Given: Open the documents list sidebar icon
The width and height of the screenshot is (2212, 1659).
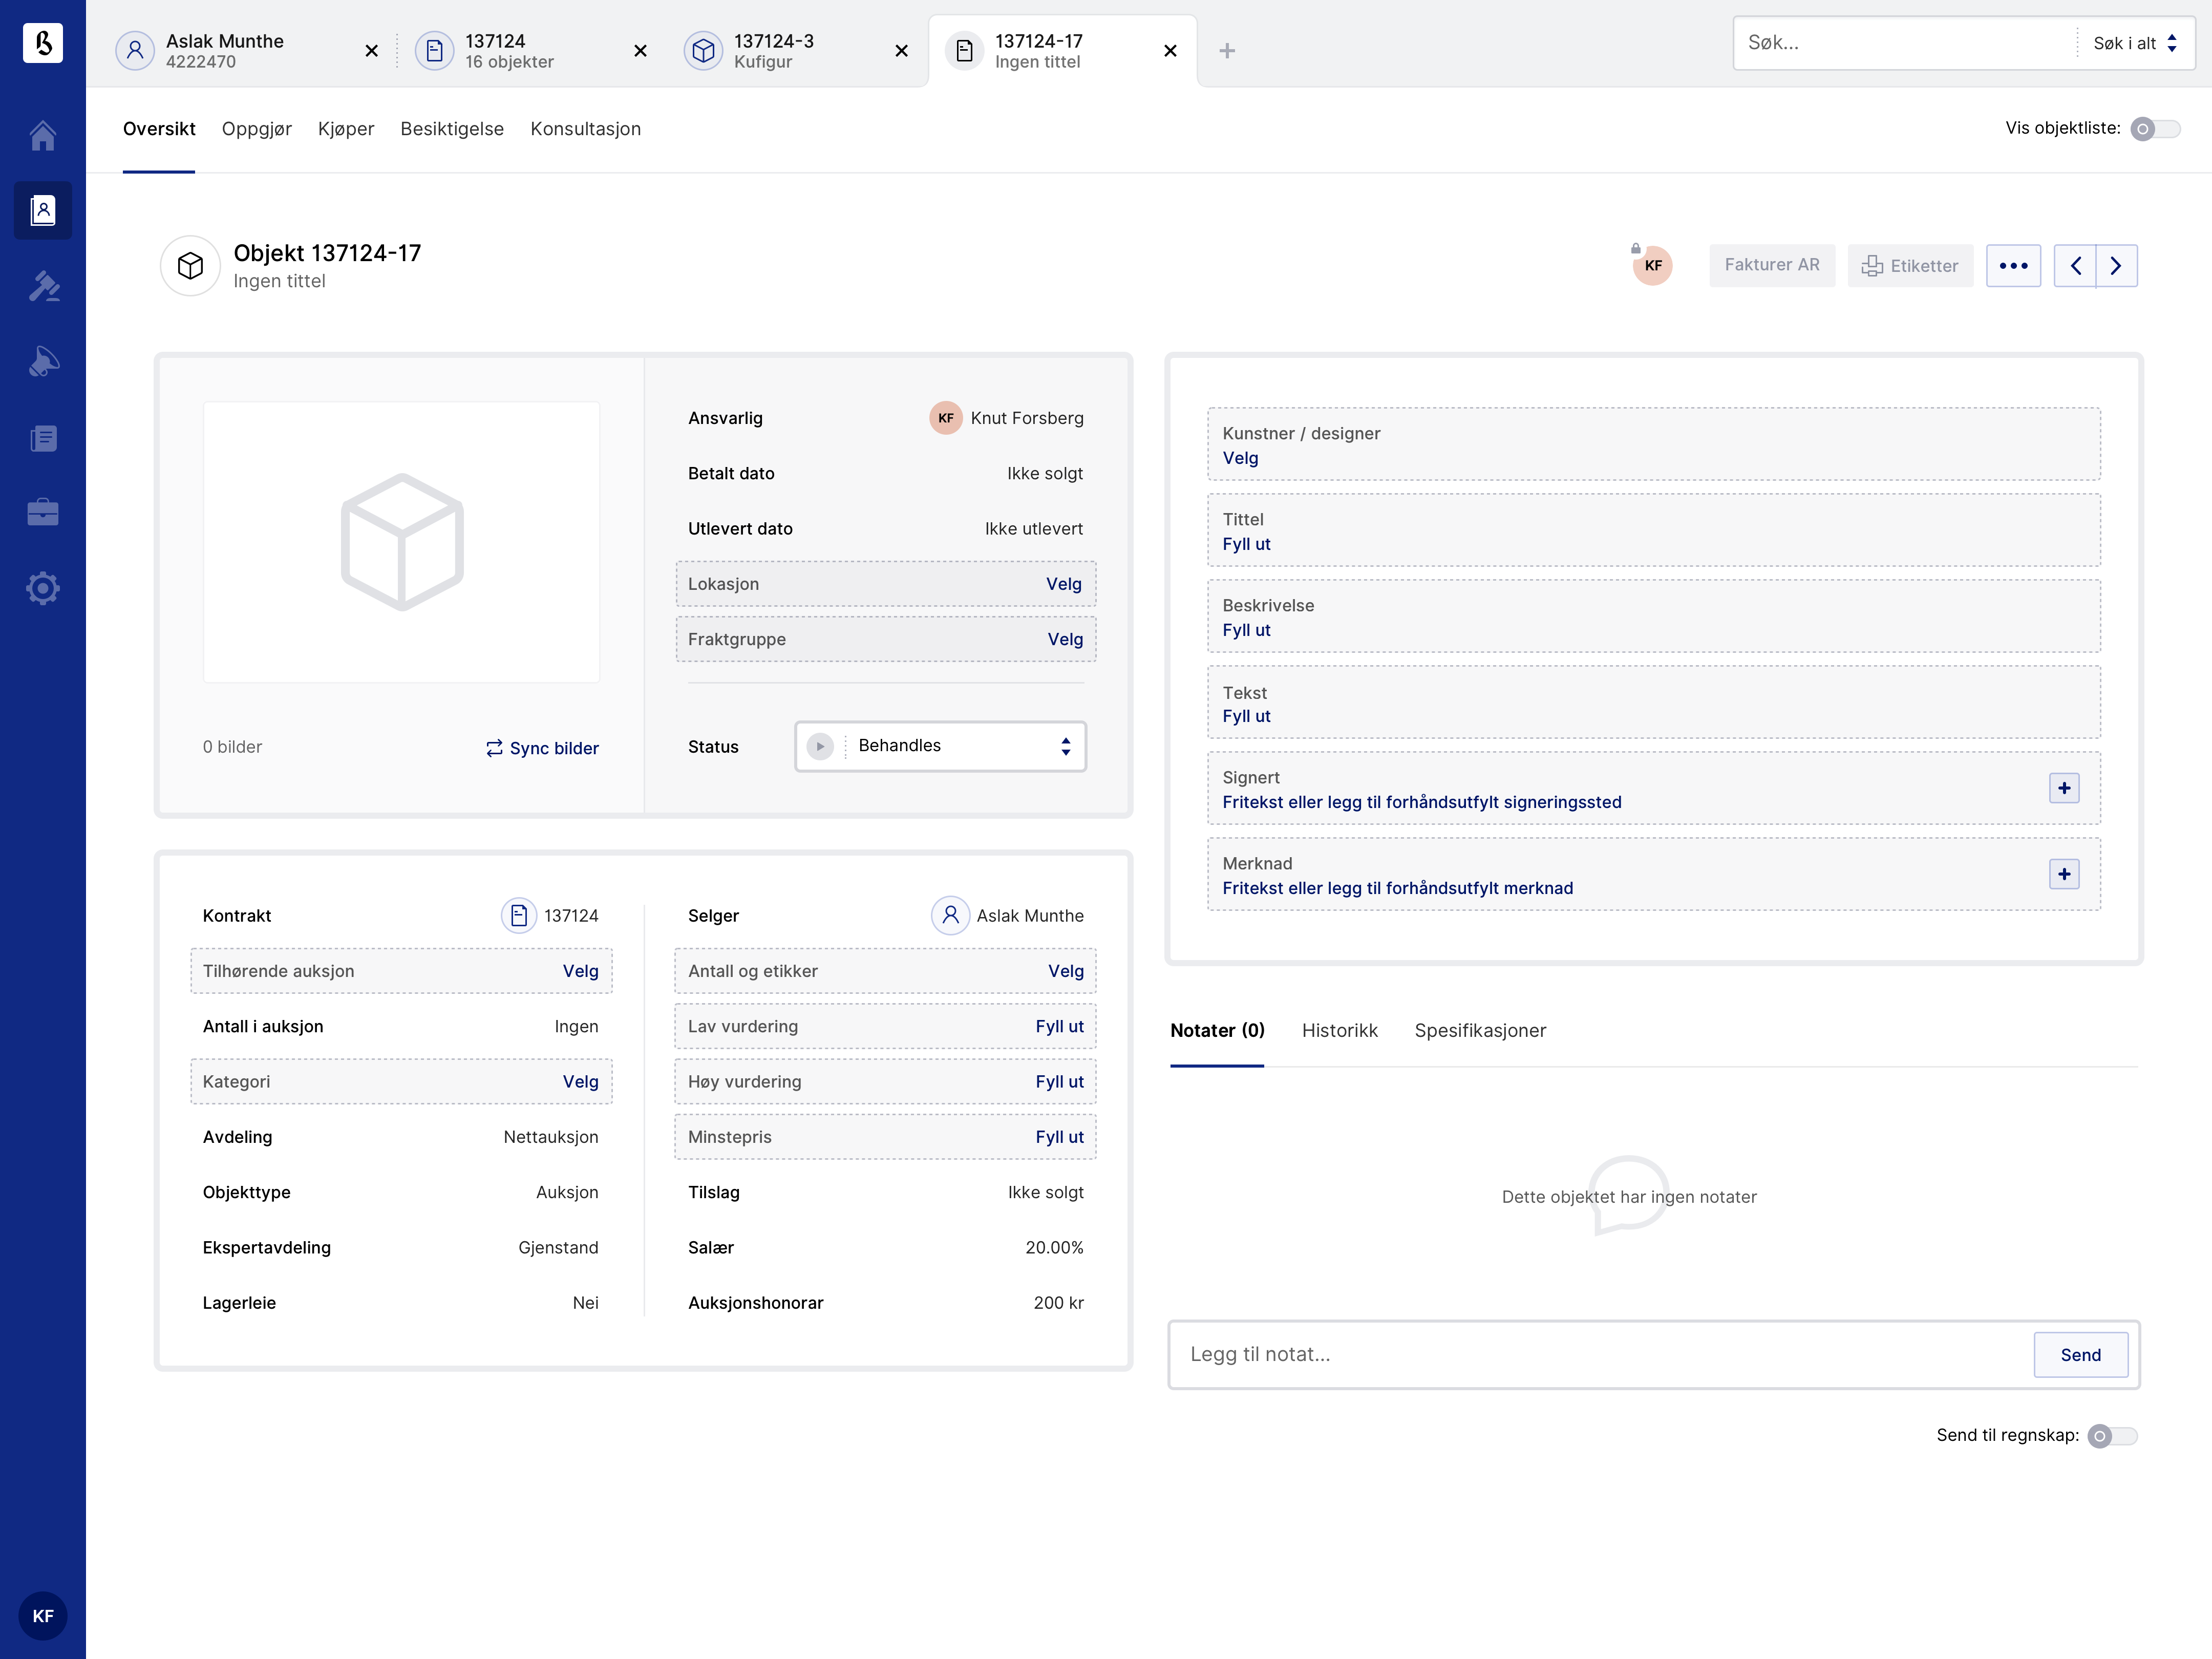Looking at the screenshot, I should click(42, 437).
